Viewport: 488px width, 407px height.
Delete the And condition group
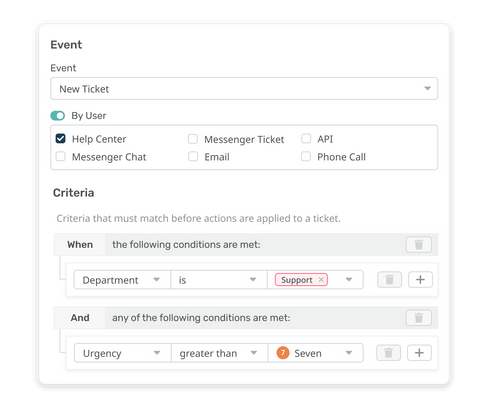(x=419, y=318)
